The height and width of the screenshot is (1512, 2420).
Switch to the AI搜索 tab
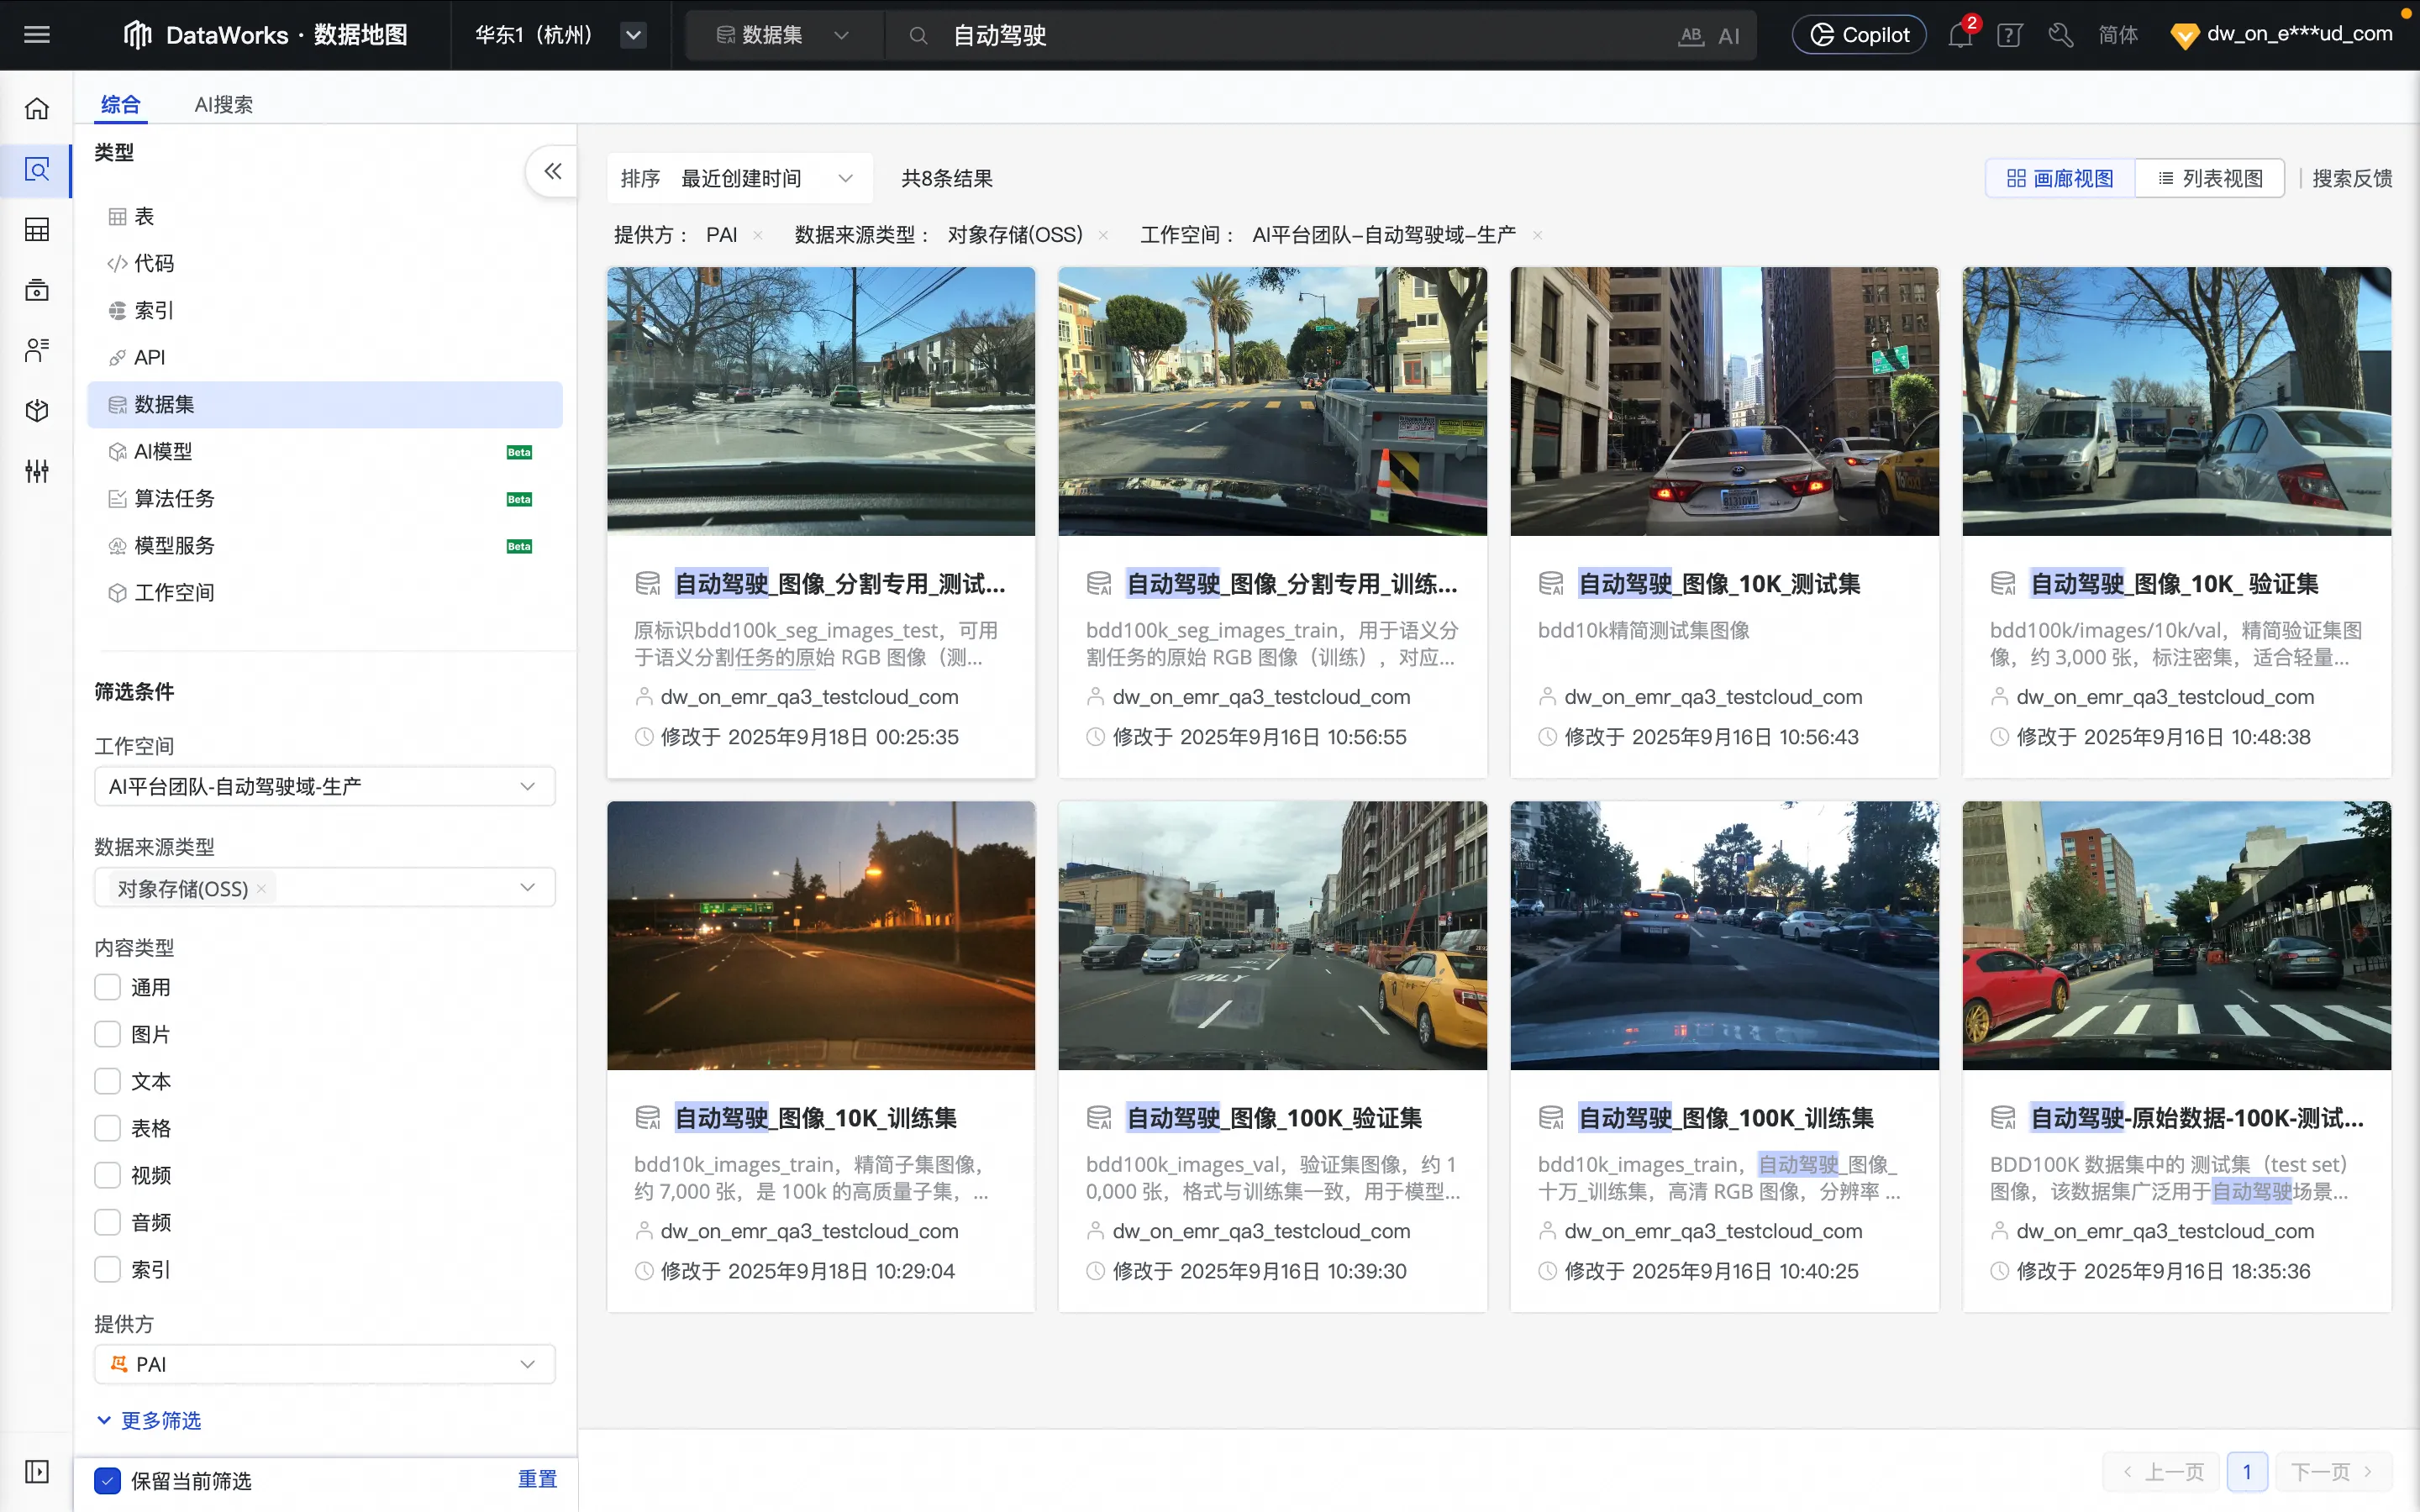223,104
